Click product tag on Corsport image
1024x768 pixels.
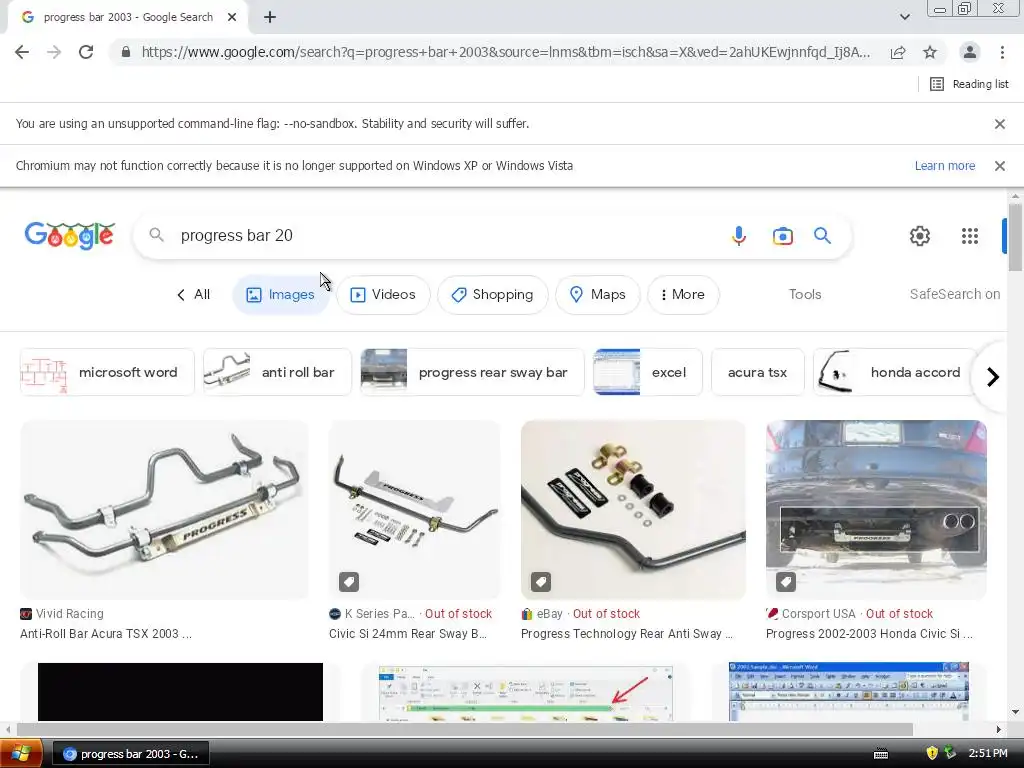tap(786, 581)
